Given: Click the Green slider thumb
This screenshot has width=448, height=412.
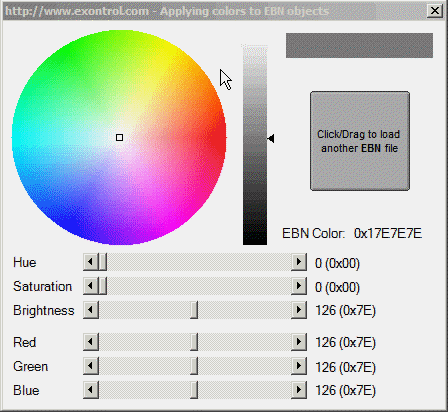Looking at the screenshot, I should coord(194,366).
